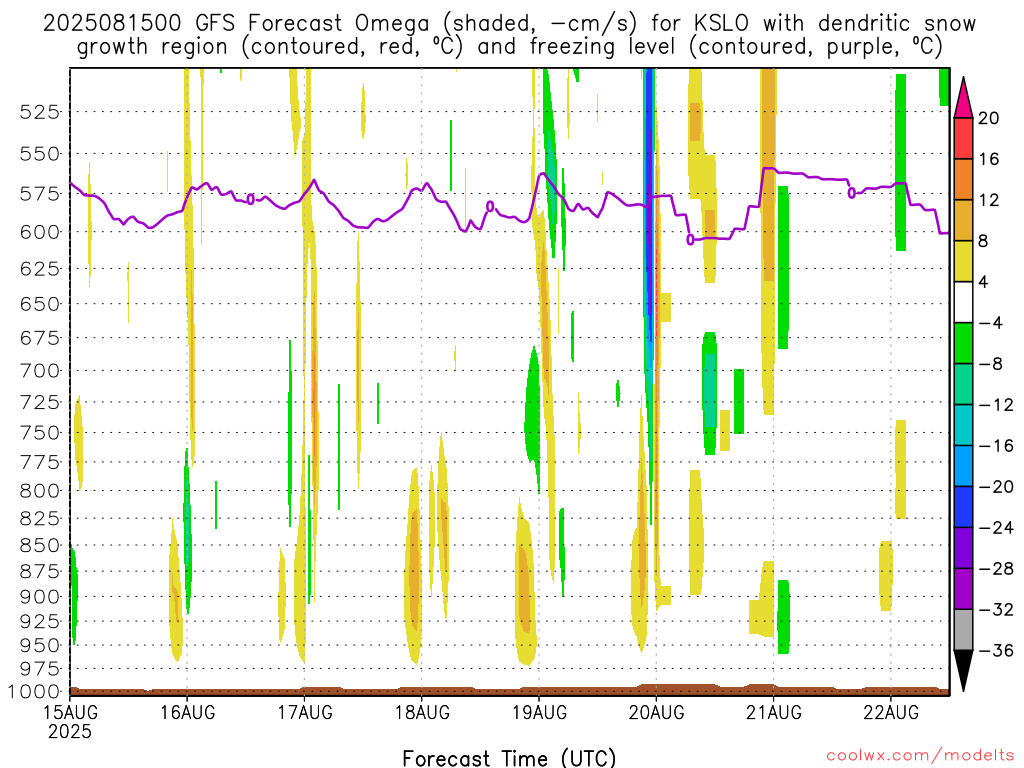
Task: Click the 550 pressure level label
Action: point(39,154)
